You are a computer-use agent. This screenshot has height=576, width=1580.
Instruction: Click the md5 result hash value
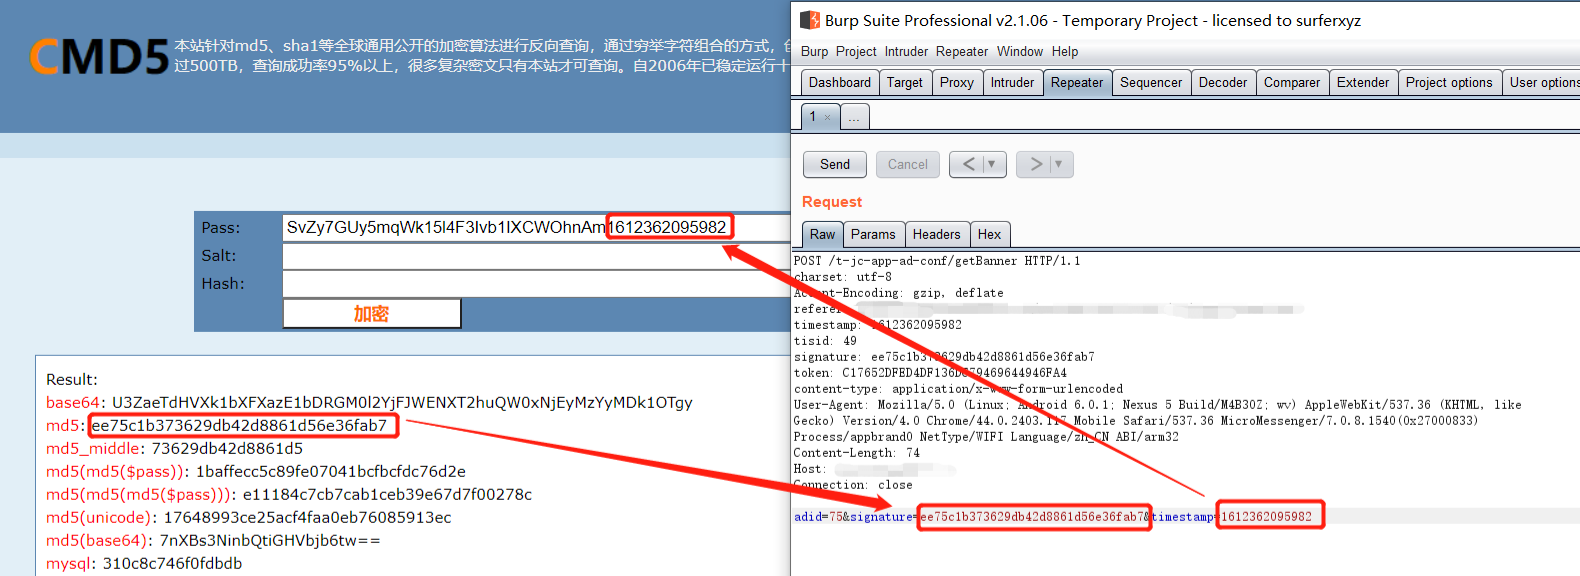point(239,425)
